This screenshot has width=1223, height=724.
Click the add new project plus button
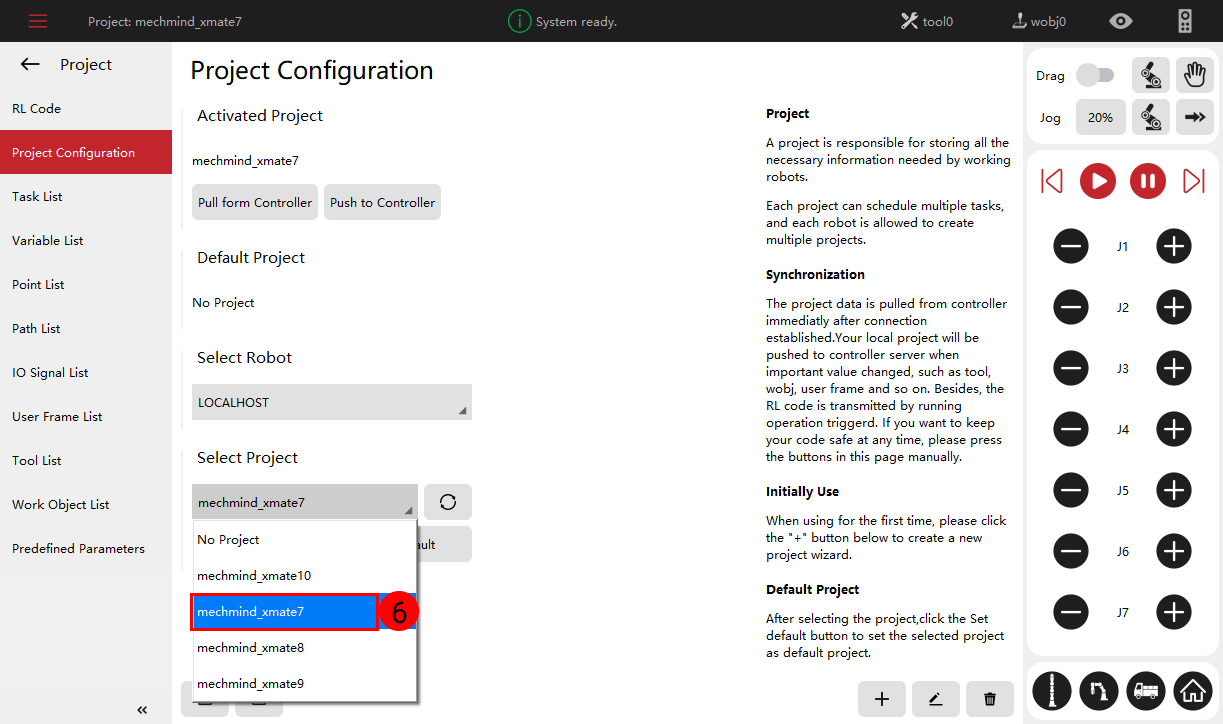pos(882,699)
